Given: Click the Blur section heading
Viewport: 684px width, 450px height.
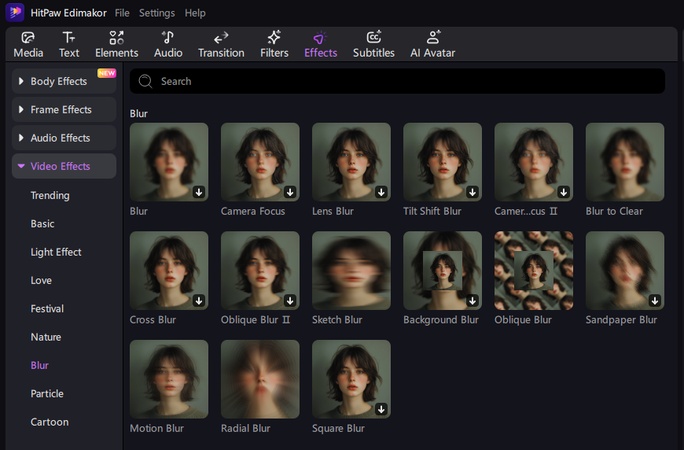Looking at the screenshot, I should 139,113.
